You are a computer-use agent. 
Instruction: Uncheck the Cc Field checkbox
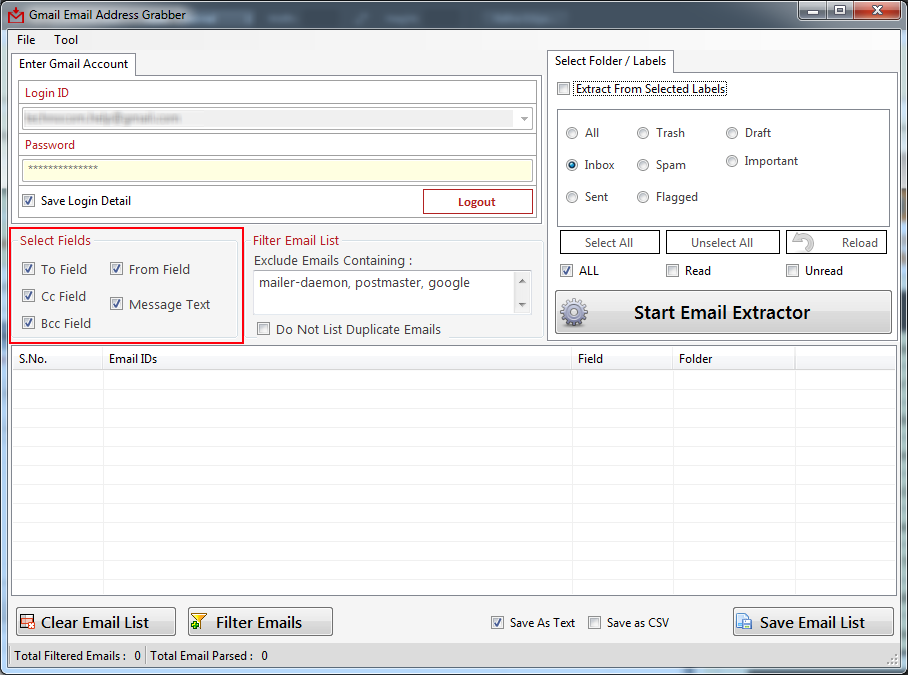tap(28, 296)
